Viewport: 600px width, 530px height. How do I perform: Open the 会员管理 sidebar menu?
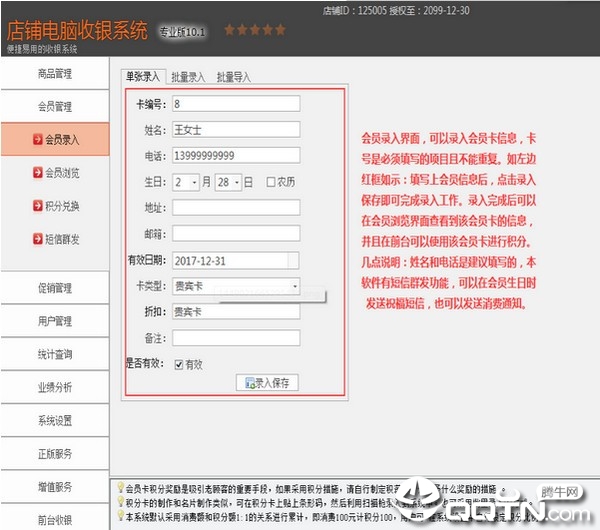click(x=55, y=106)
